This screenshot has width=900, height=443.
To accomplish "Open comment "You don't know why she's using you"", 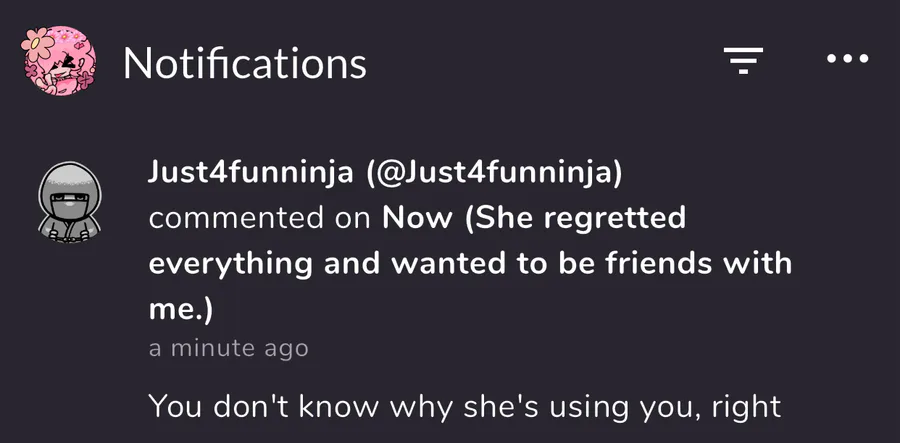I will (464, 408).
